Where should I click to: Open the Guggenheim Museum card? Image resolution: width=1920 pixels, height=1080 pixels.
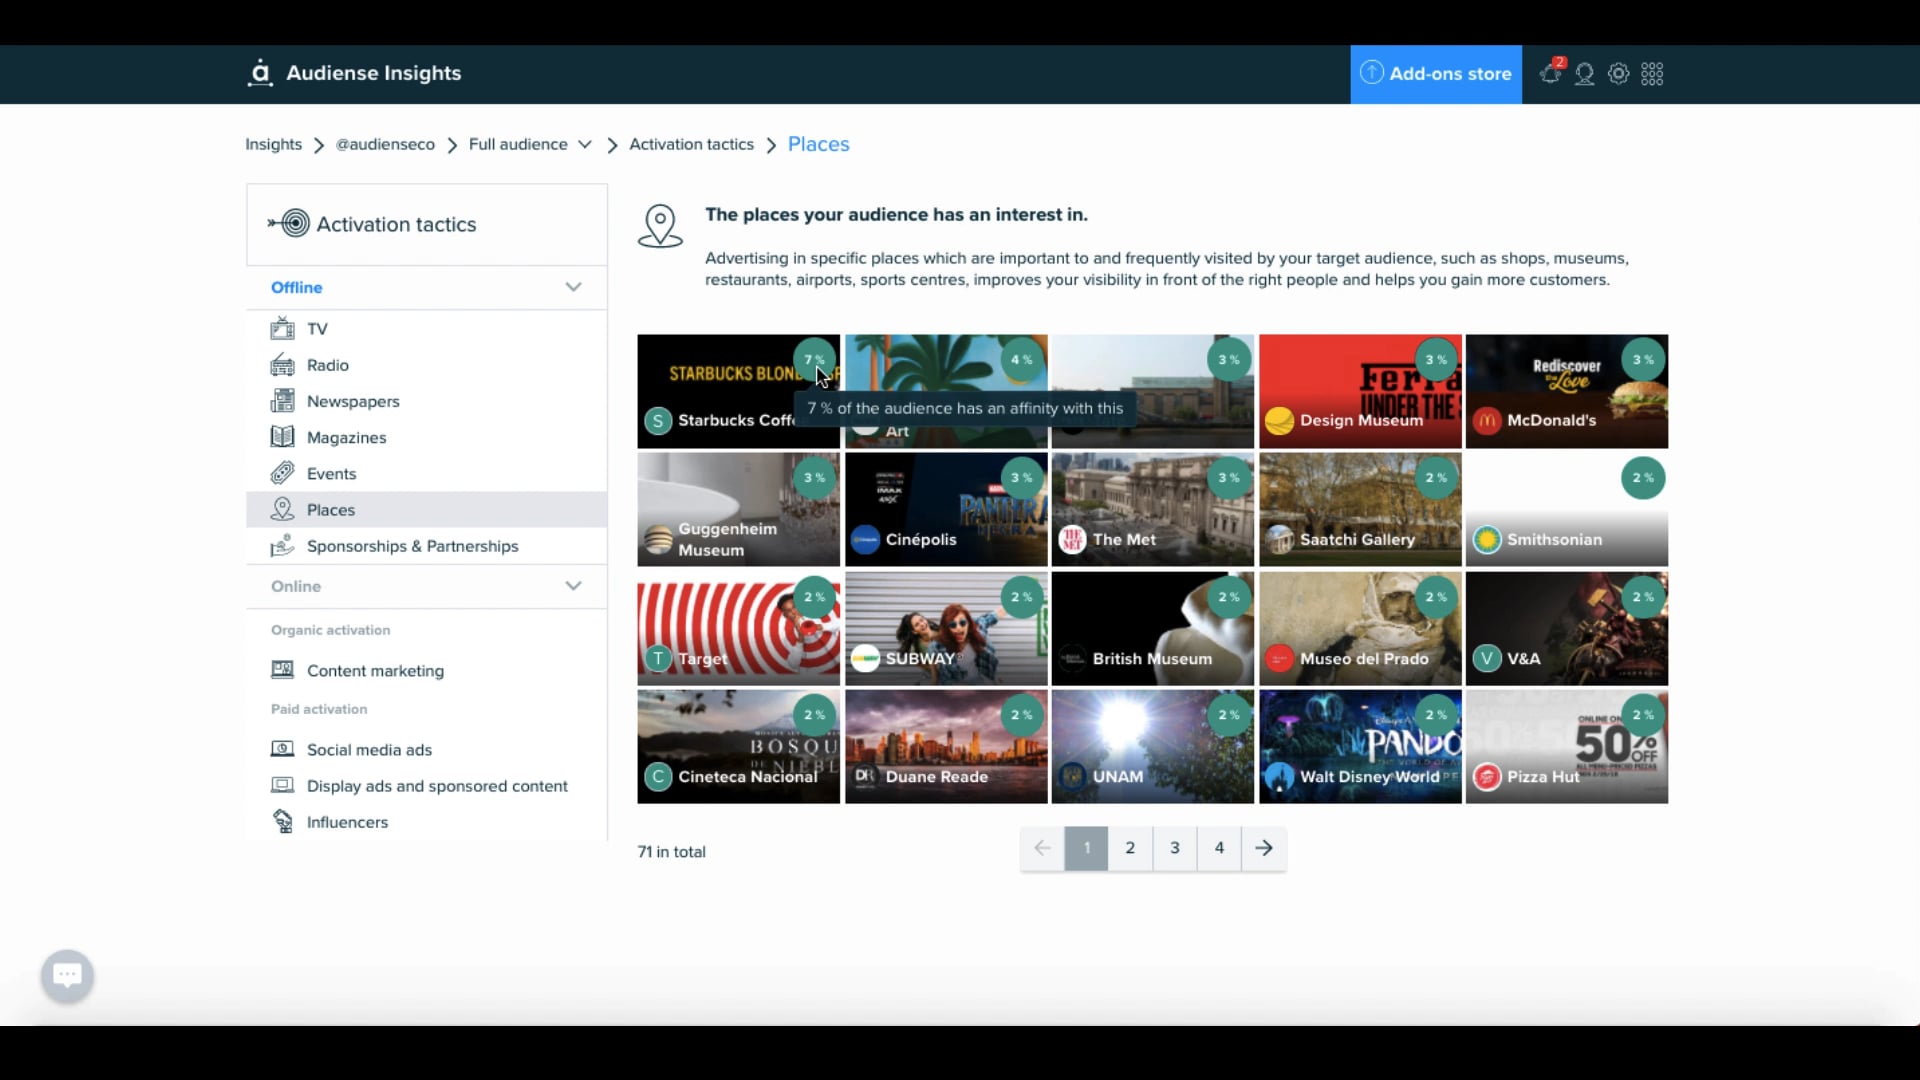[739, 509]
